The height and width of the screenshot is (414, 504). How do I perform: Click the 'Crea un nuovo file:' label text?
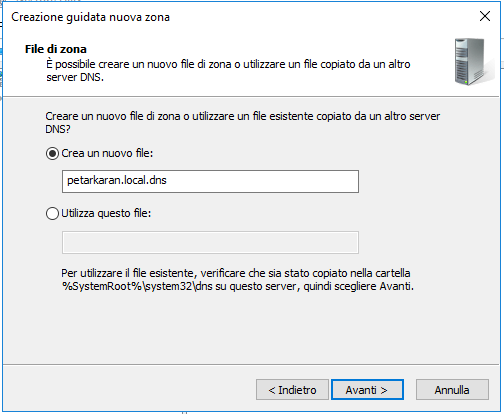(107, 153)
